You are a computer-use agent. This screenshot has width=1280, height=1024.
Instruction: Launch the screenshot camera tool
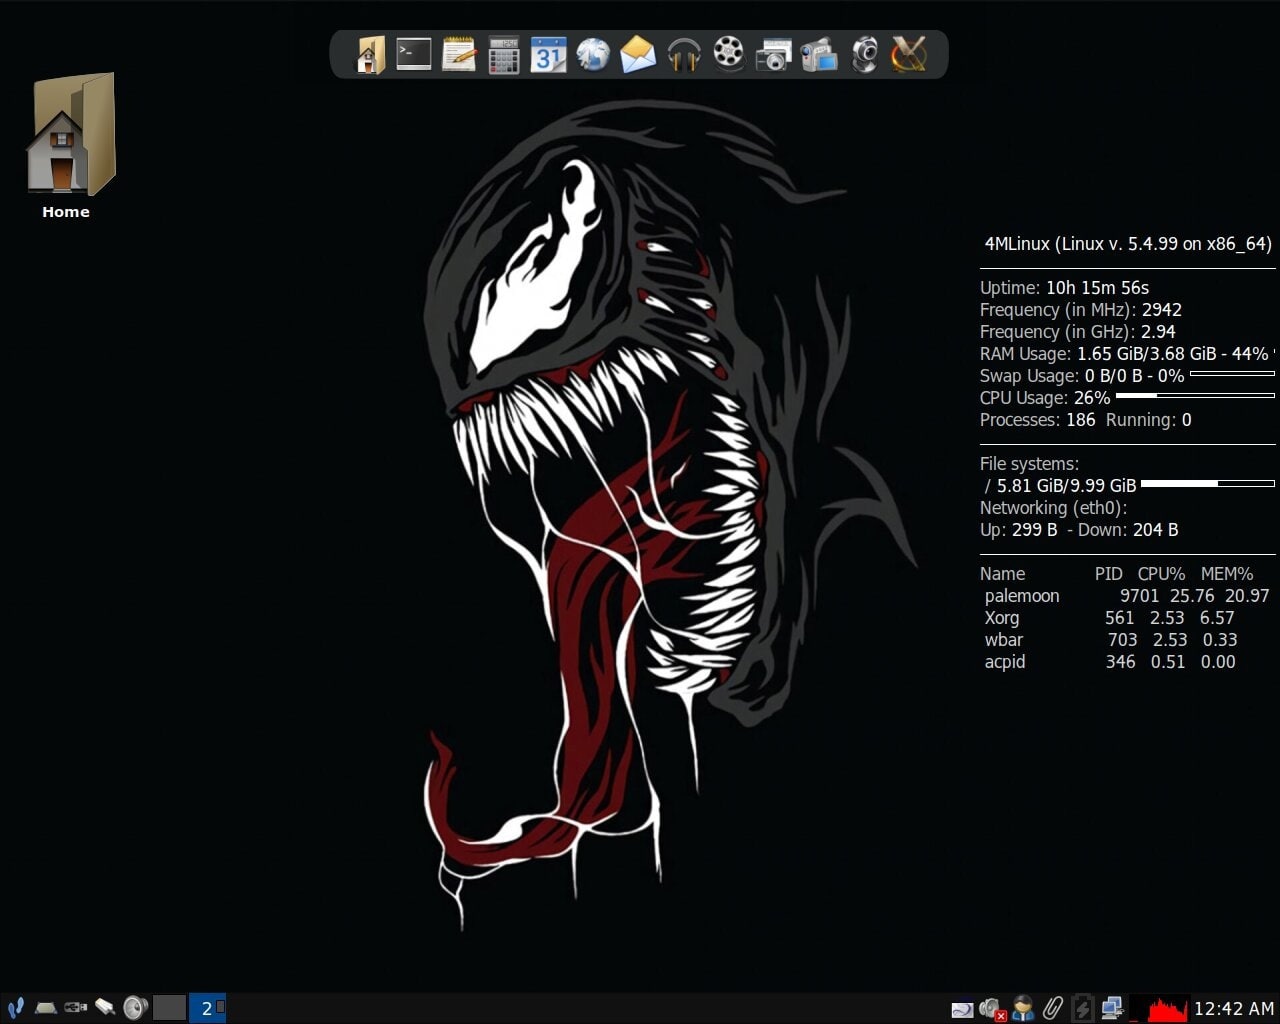pyautogui.click(x=773, y=55)
